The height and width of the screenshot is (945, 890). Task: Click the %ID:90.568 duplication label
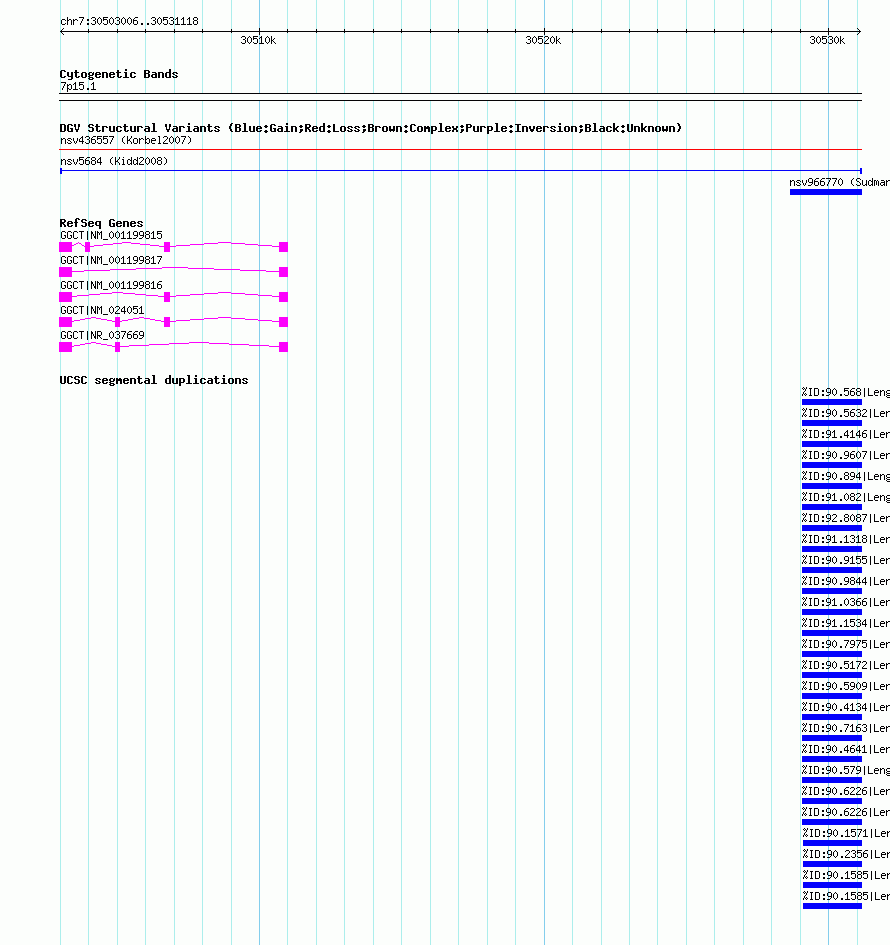(845, 392)
